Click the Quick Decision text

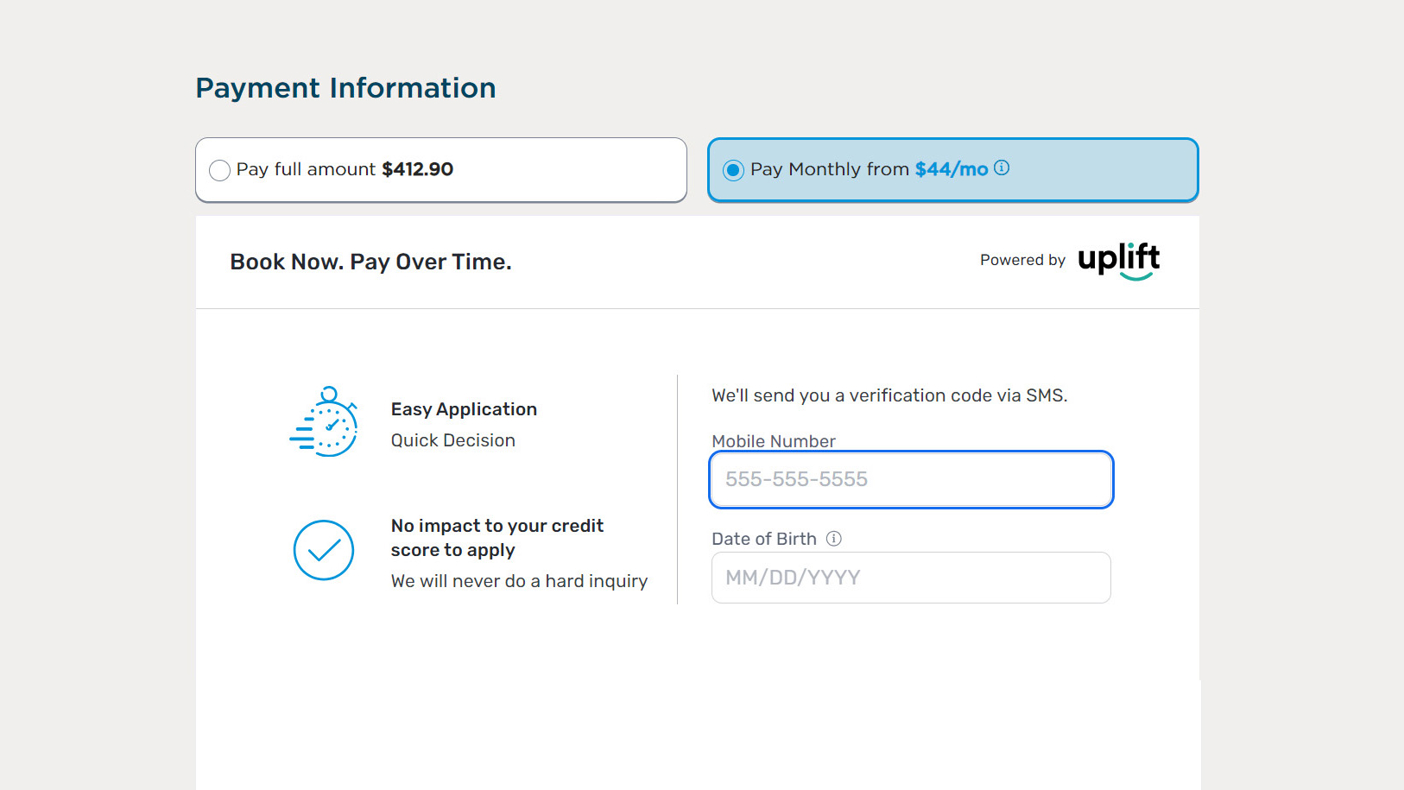pyautogui.click(x=453, y=440)
